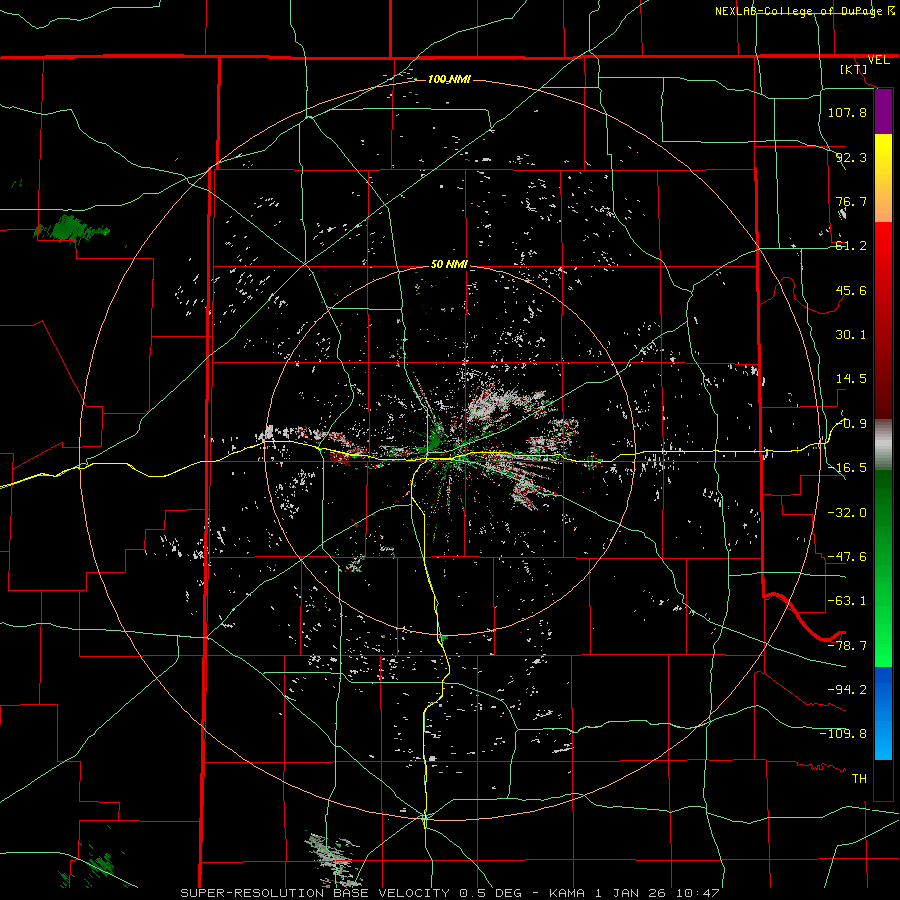Pick the purple segment of velocity scale
This screenshot has height=900, width=900.
click(x=883, y=112)
